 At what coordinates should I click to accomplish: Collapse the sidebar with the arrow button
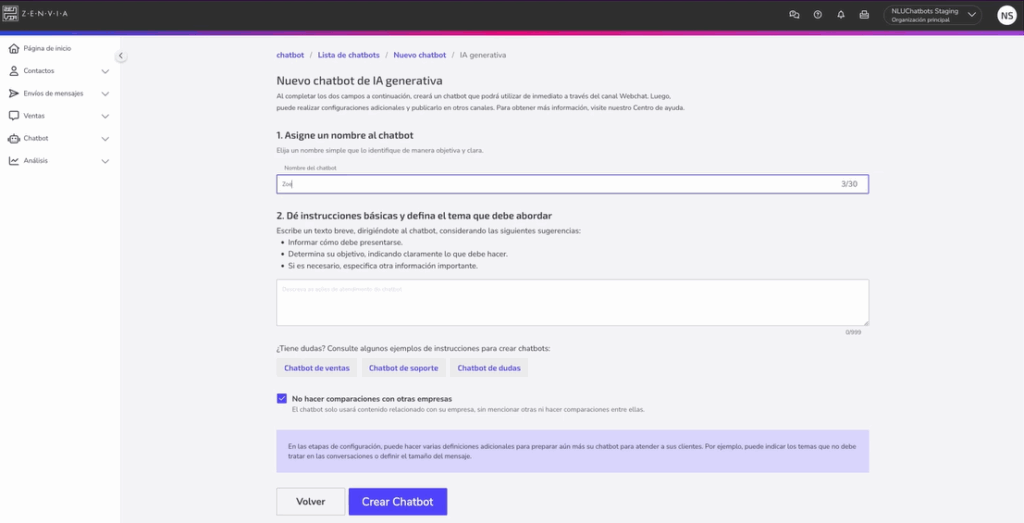click(x=120, y=56)
